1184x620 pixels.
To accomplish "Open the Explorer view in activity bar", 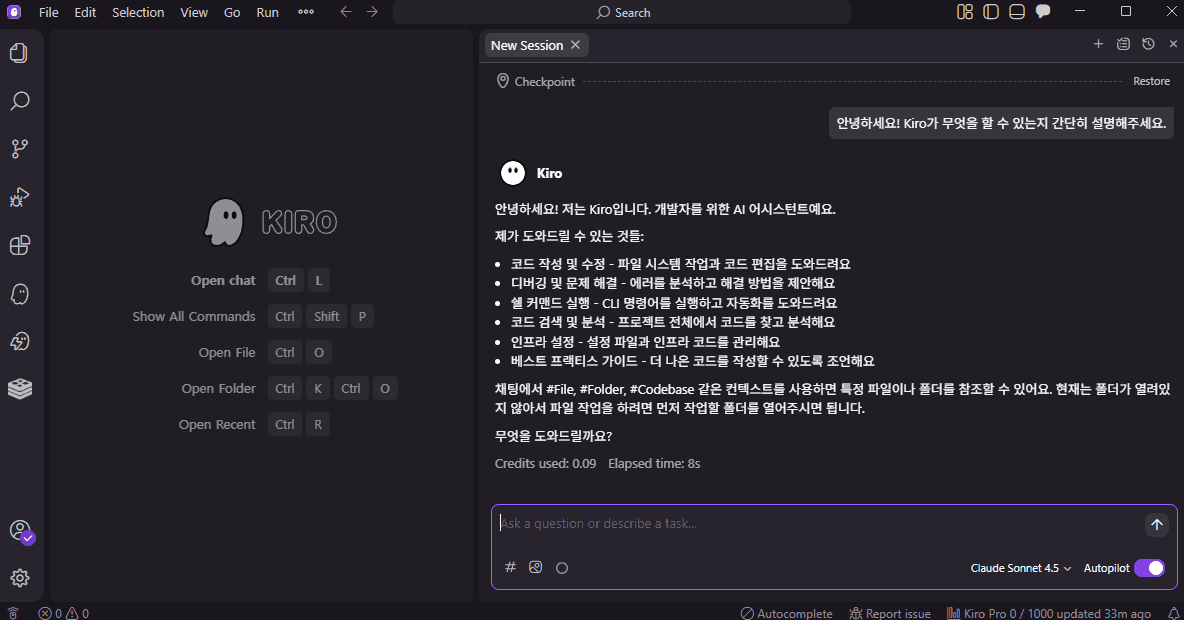I will point(19,53).
